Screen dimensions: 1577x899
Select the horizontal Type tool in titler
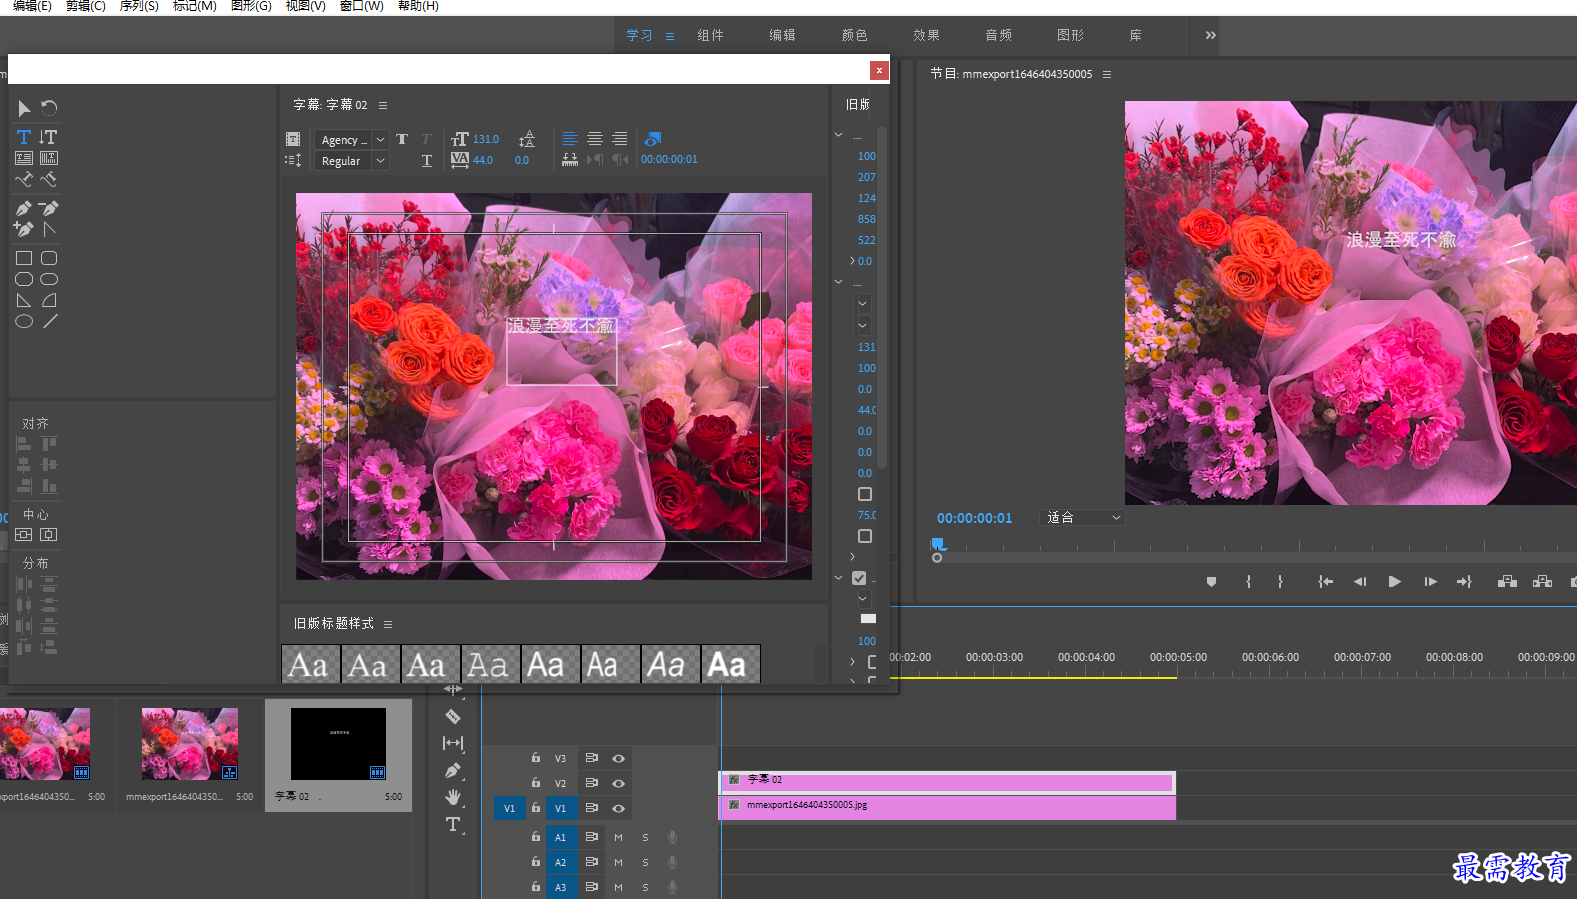[24, 137]
